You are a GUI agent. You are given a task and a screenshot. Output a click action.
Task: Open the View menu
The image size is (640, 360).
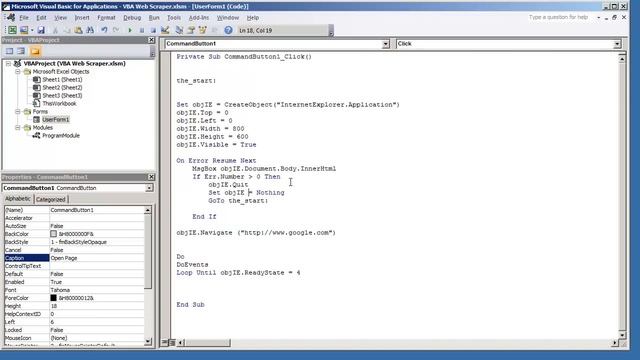pos(60,18)
